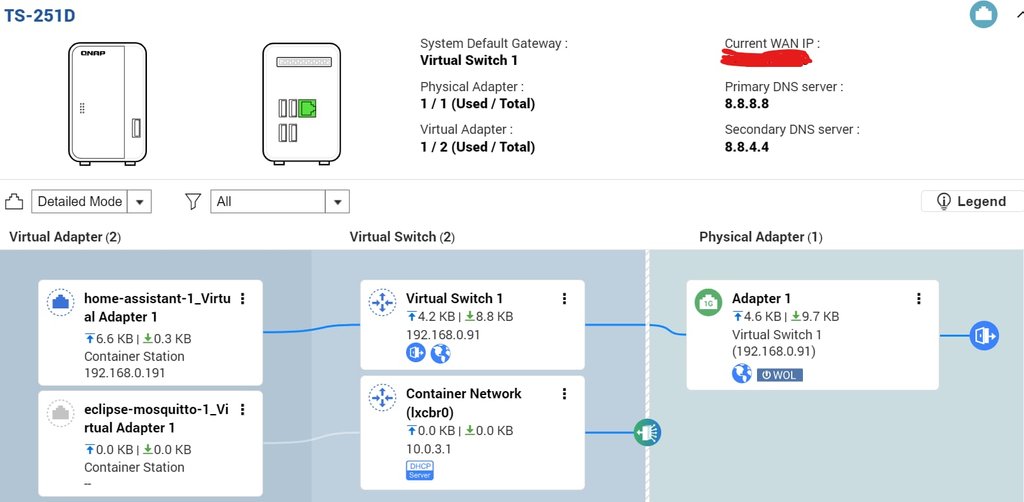Collapse the overview panel with the top-right chevron
Viewport: 1024px width, 502px height.
1019,14
